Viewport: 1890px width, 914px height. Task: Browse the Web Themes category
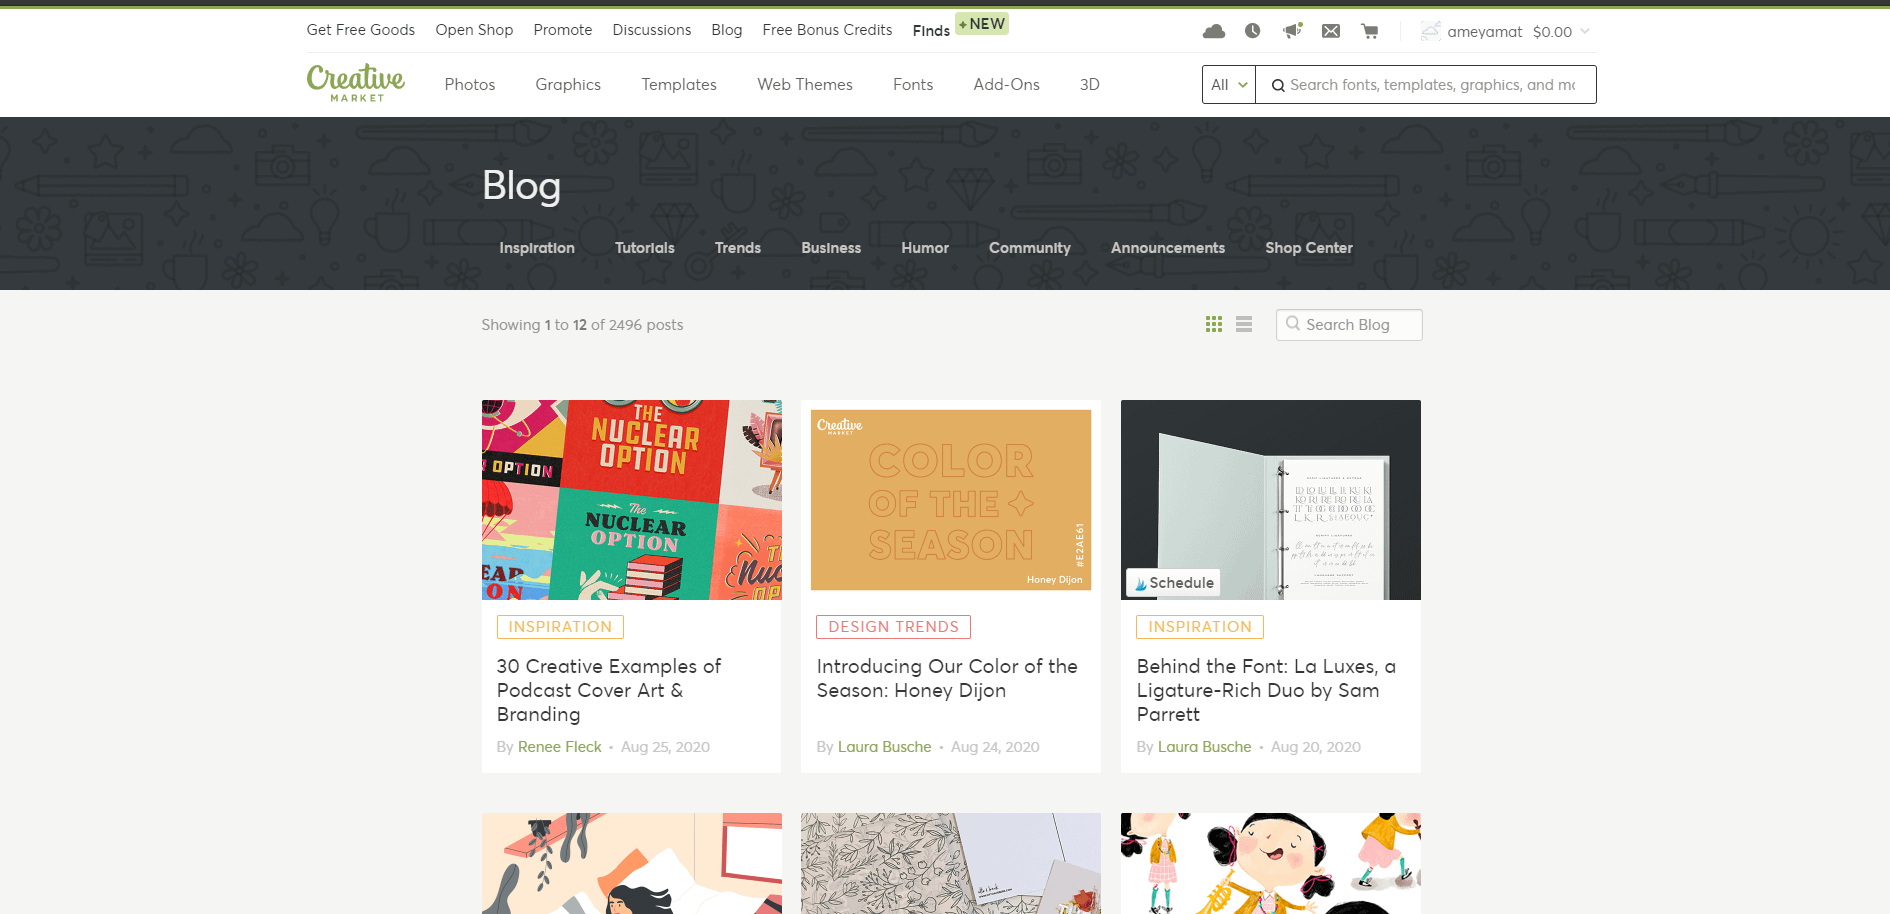(x=805, y=85)
